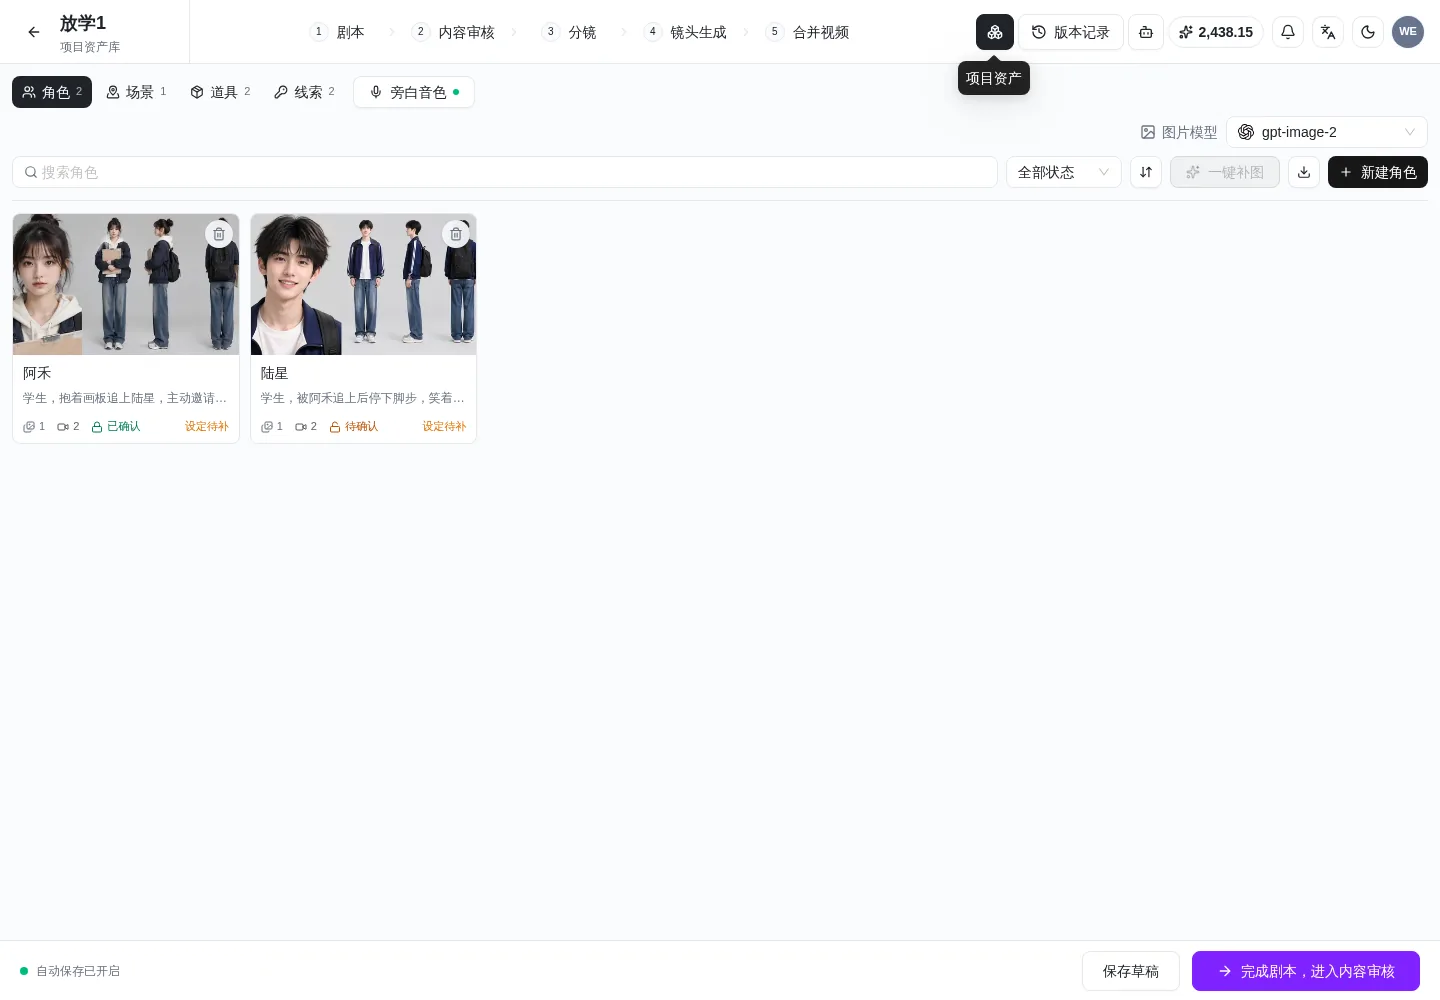Viewport: 1440px width, 1000px height.
Task: Open the 阿禾 character thumbnail
Action: (x=126, y=284)
